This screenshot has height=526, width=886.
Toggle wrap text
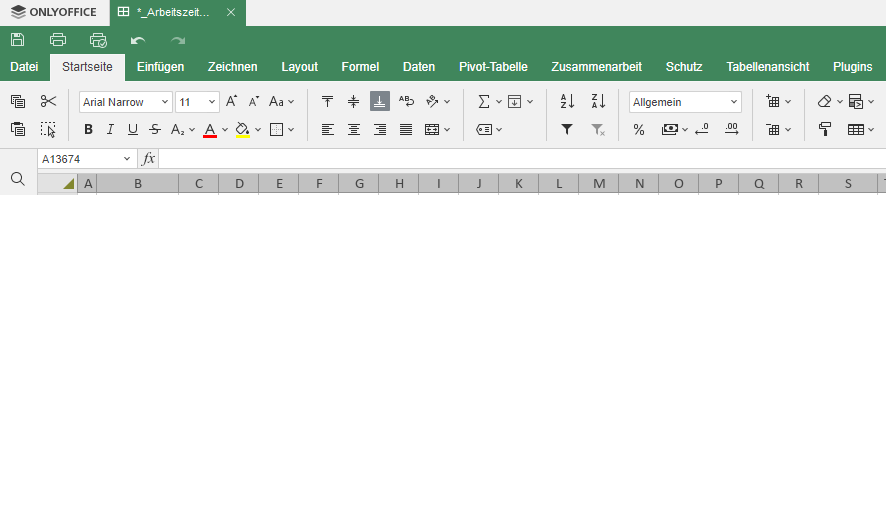point(406,102)
